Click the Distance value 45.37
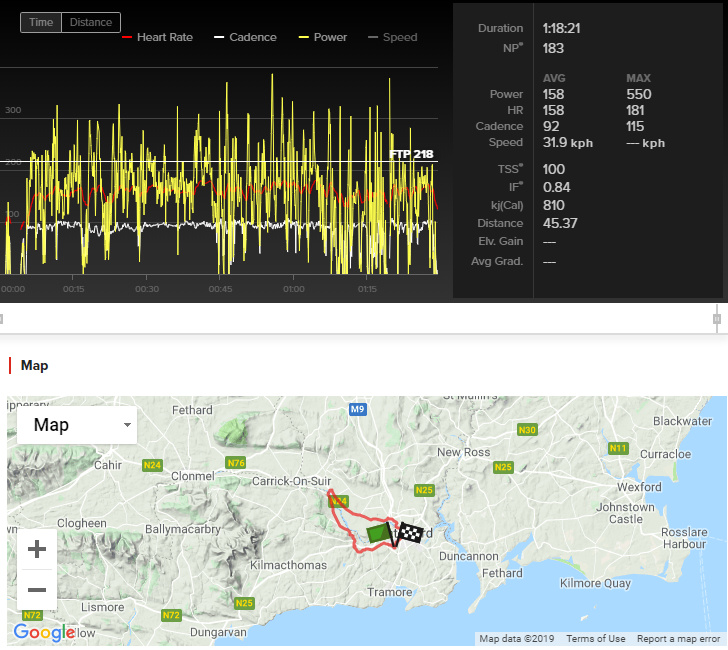This screenshot has width=728, height=650. (560, 223)
